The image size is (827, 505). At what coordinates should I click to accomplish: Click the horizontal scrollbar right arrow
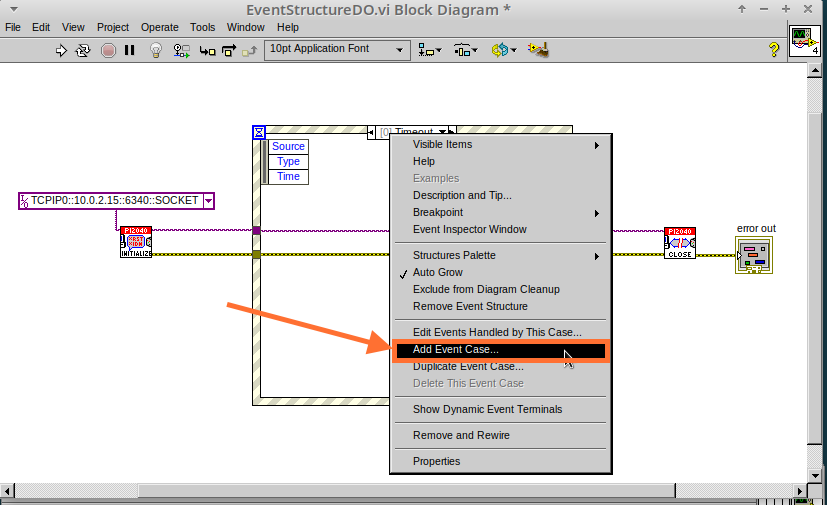pyautogui.click(x=800, y=491)
